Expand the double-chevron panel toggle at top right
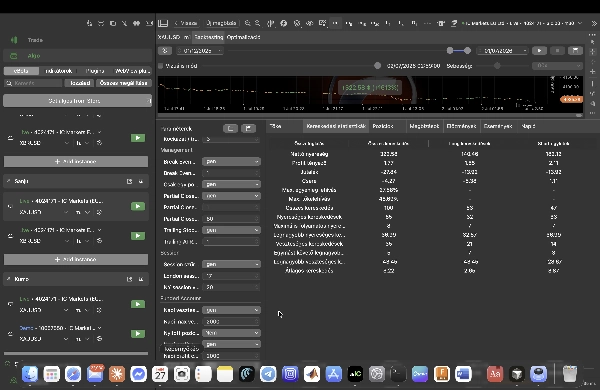The width and height of the screenshot is (600, 390). click(594, 23)
